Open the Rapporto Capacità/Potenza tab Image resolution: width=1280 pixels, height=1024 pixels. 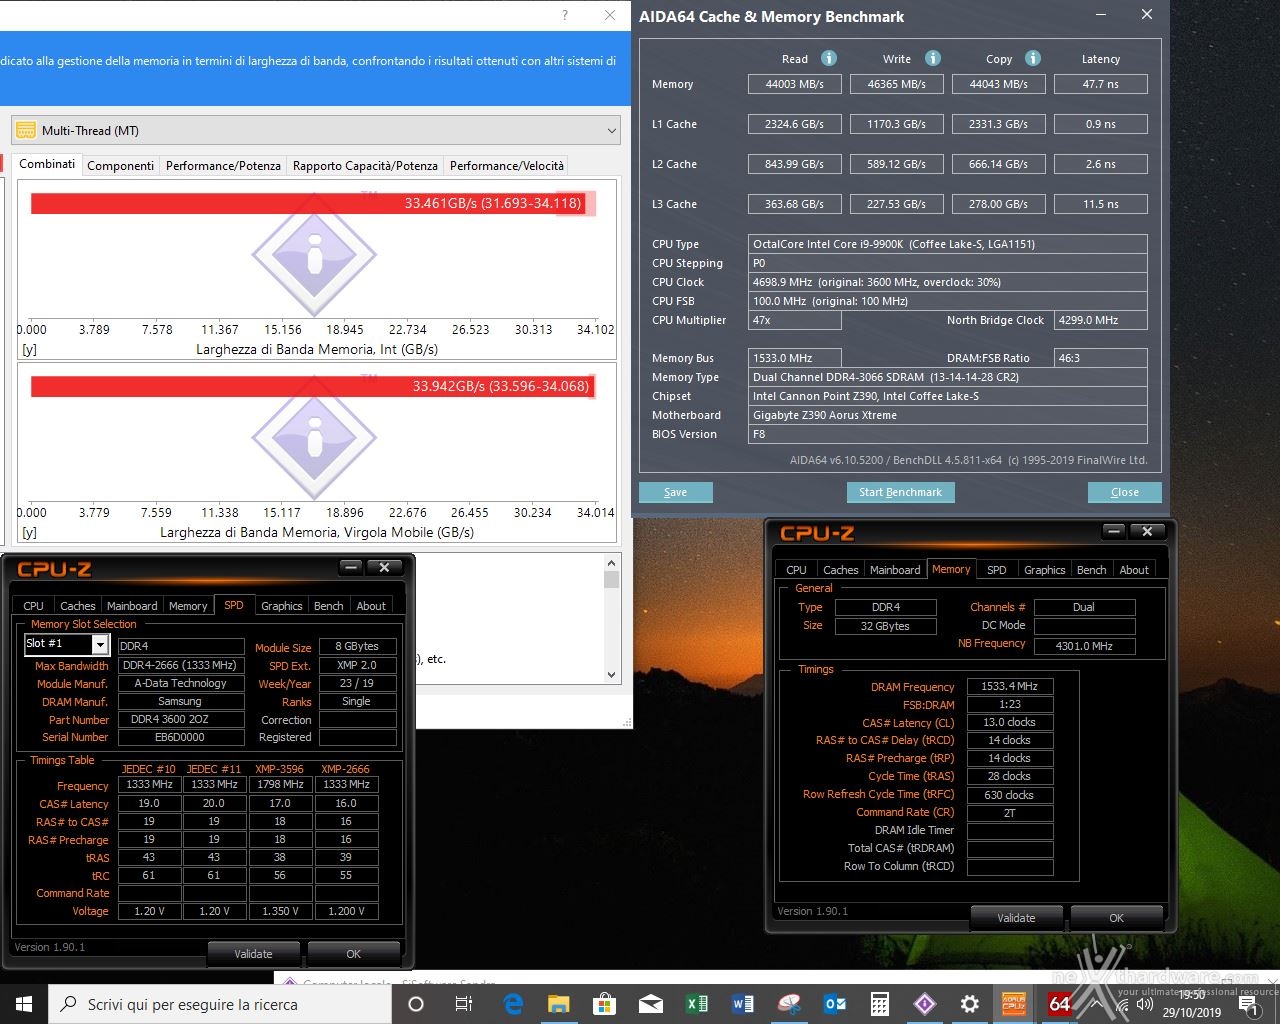pyautogui.click(x=365, y=166)
